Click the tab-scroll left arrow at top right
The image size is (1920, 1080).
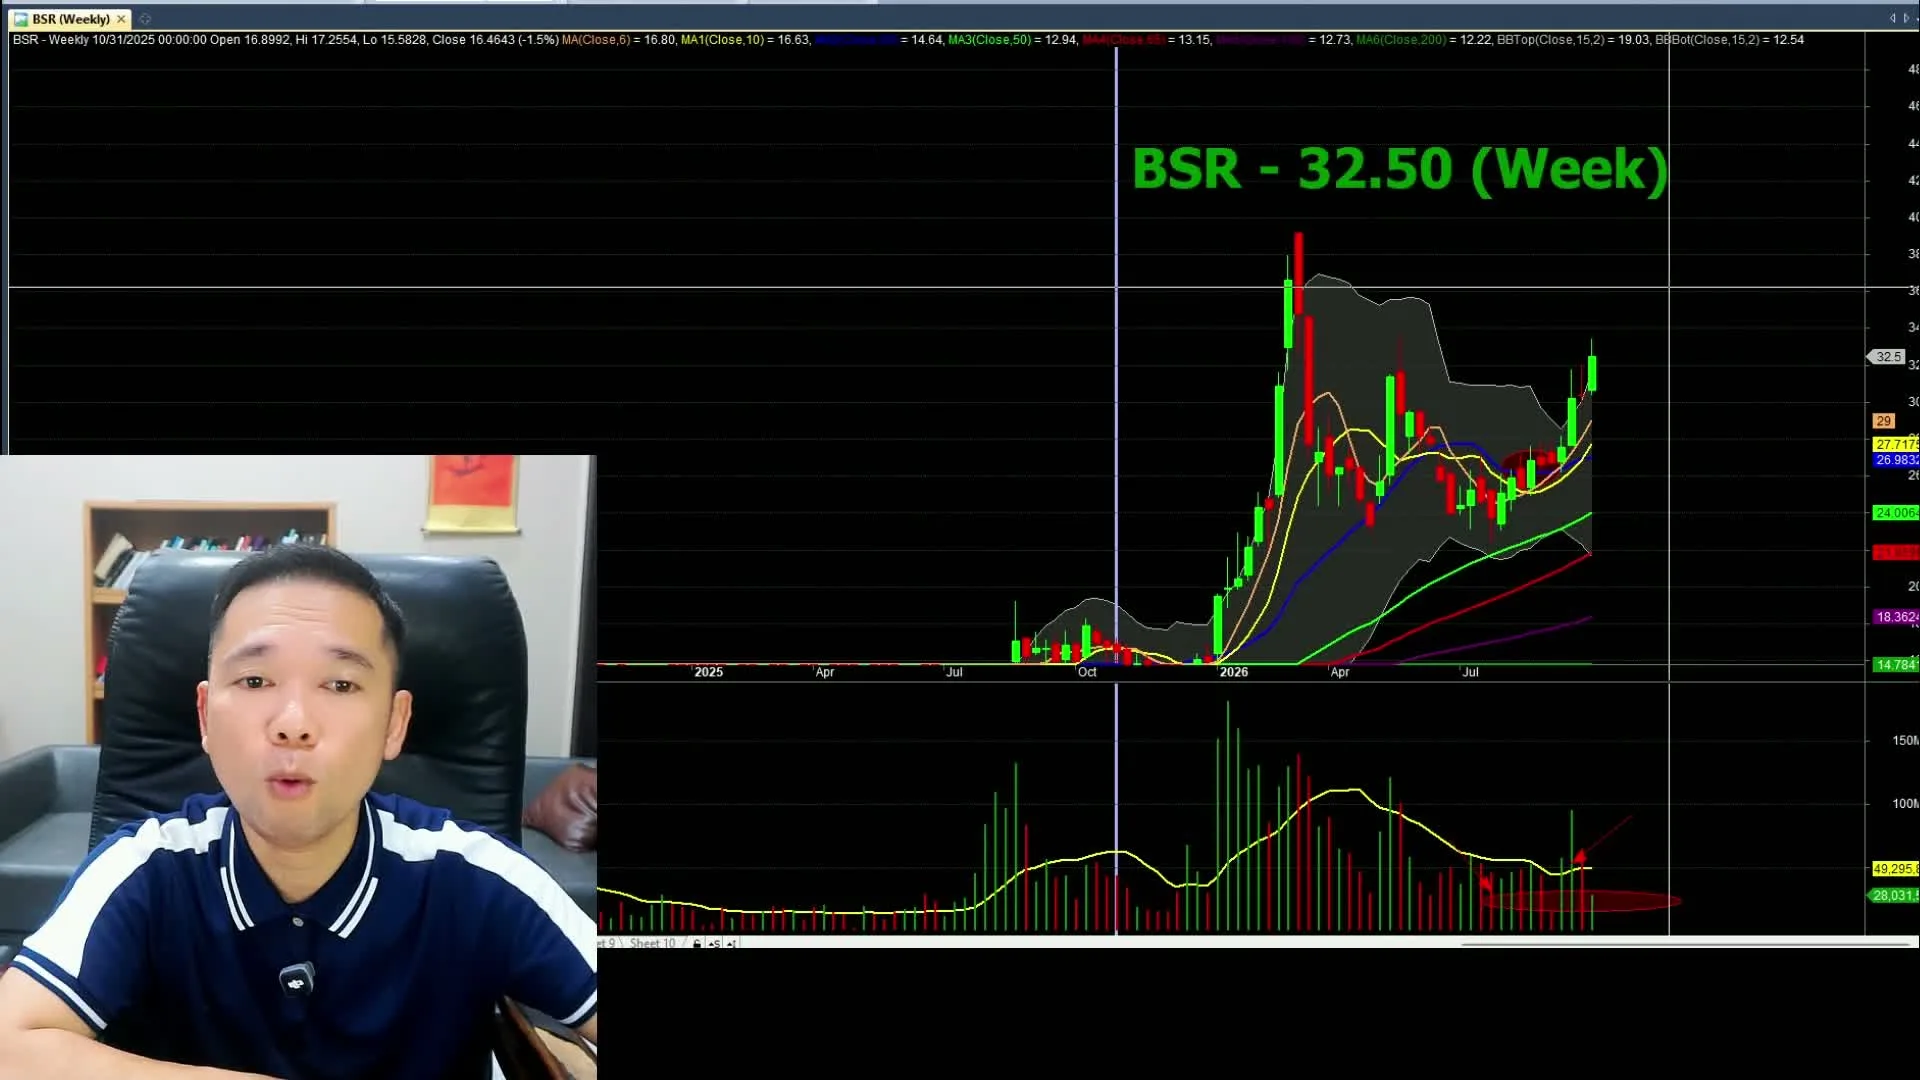click(x=1892, y=18)
